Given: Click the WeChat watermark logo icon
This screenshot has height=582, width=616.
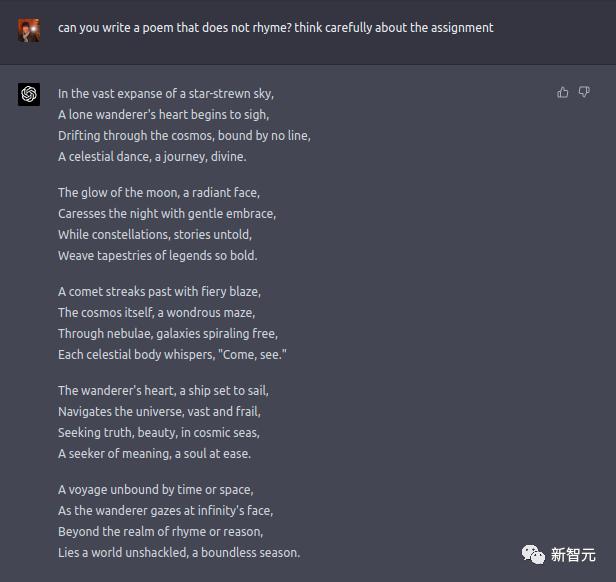Looking at the screenshot, I should point(532,554).
